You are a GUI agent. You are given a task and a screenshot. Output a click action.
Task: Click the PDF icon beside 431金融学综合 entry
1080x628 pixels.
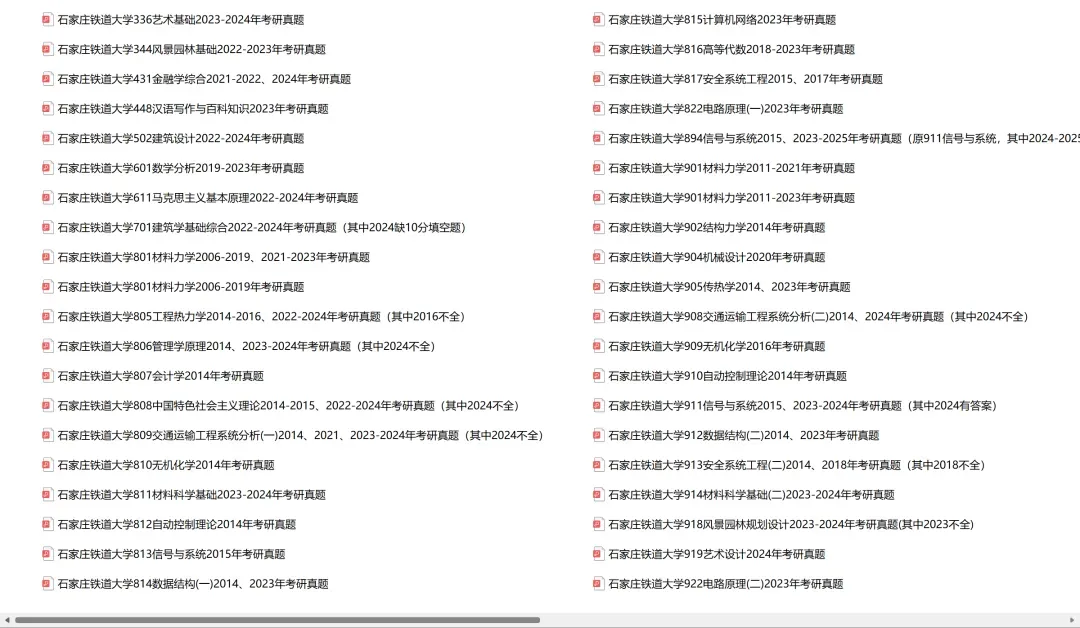pyautogui.click(x=47, y=78)
